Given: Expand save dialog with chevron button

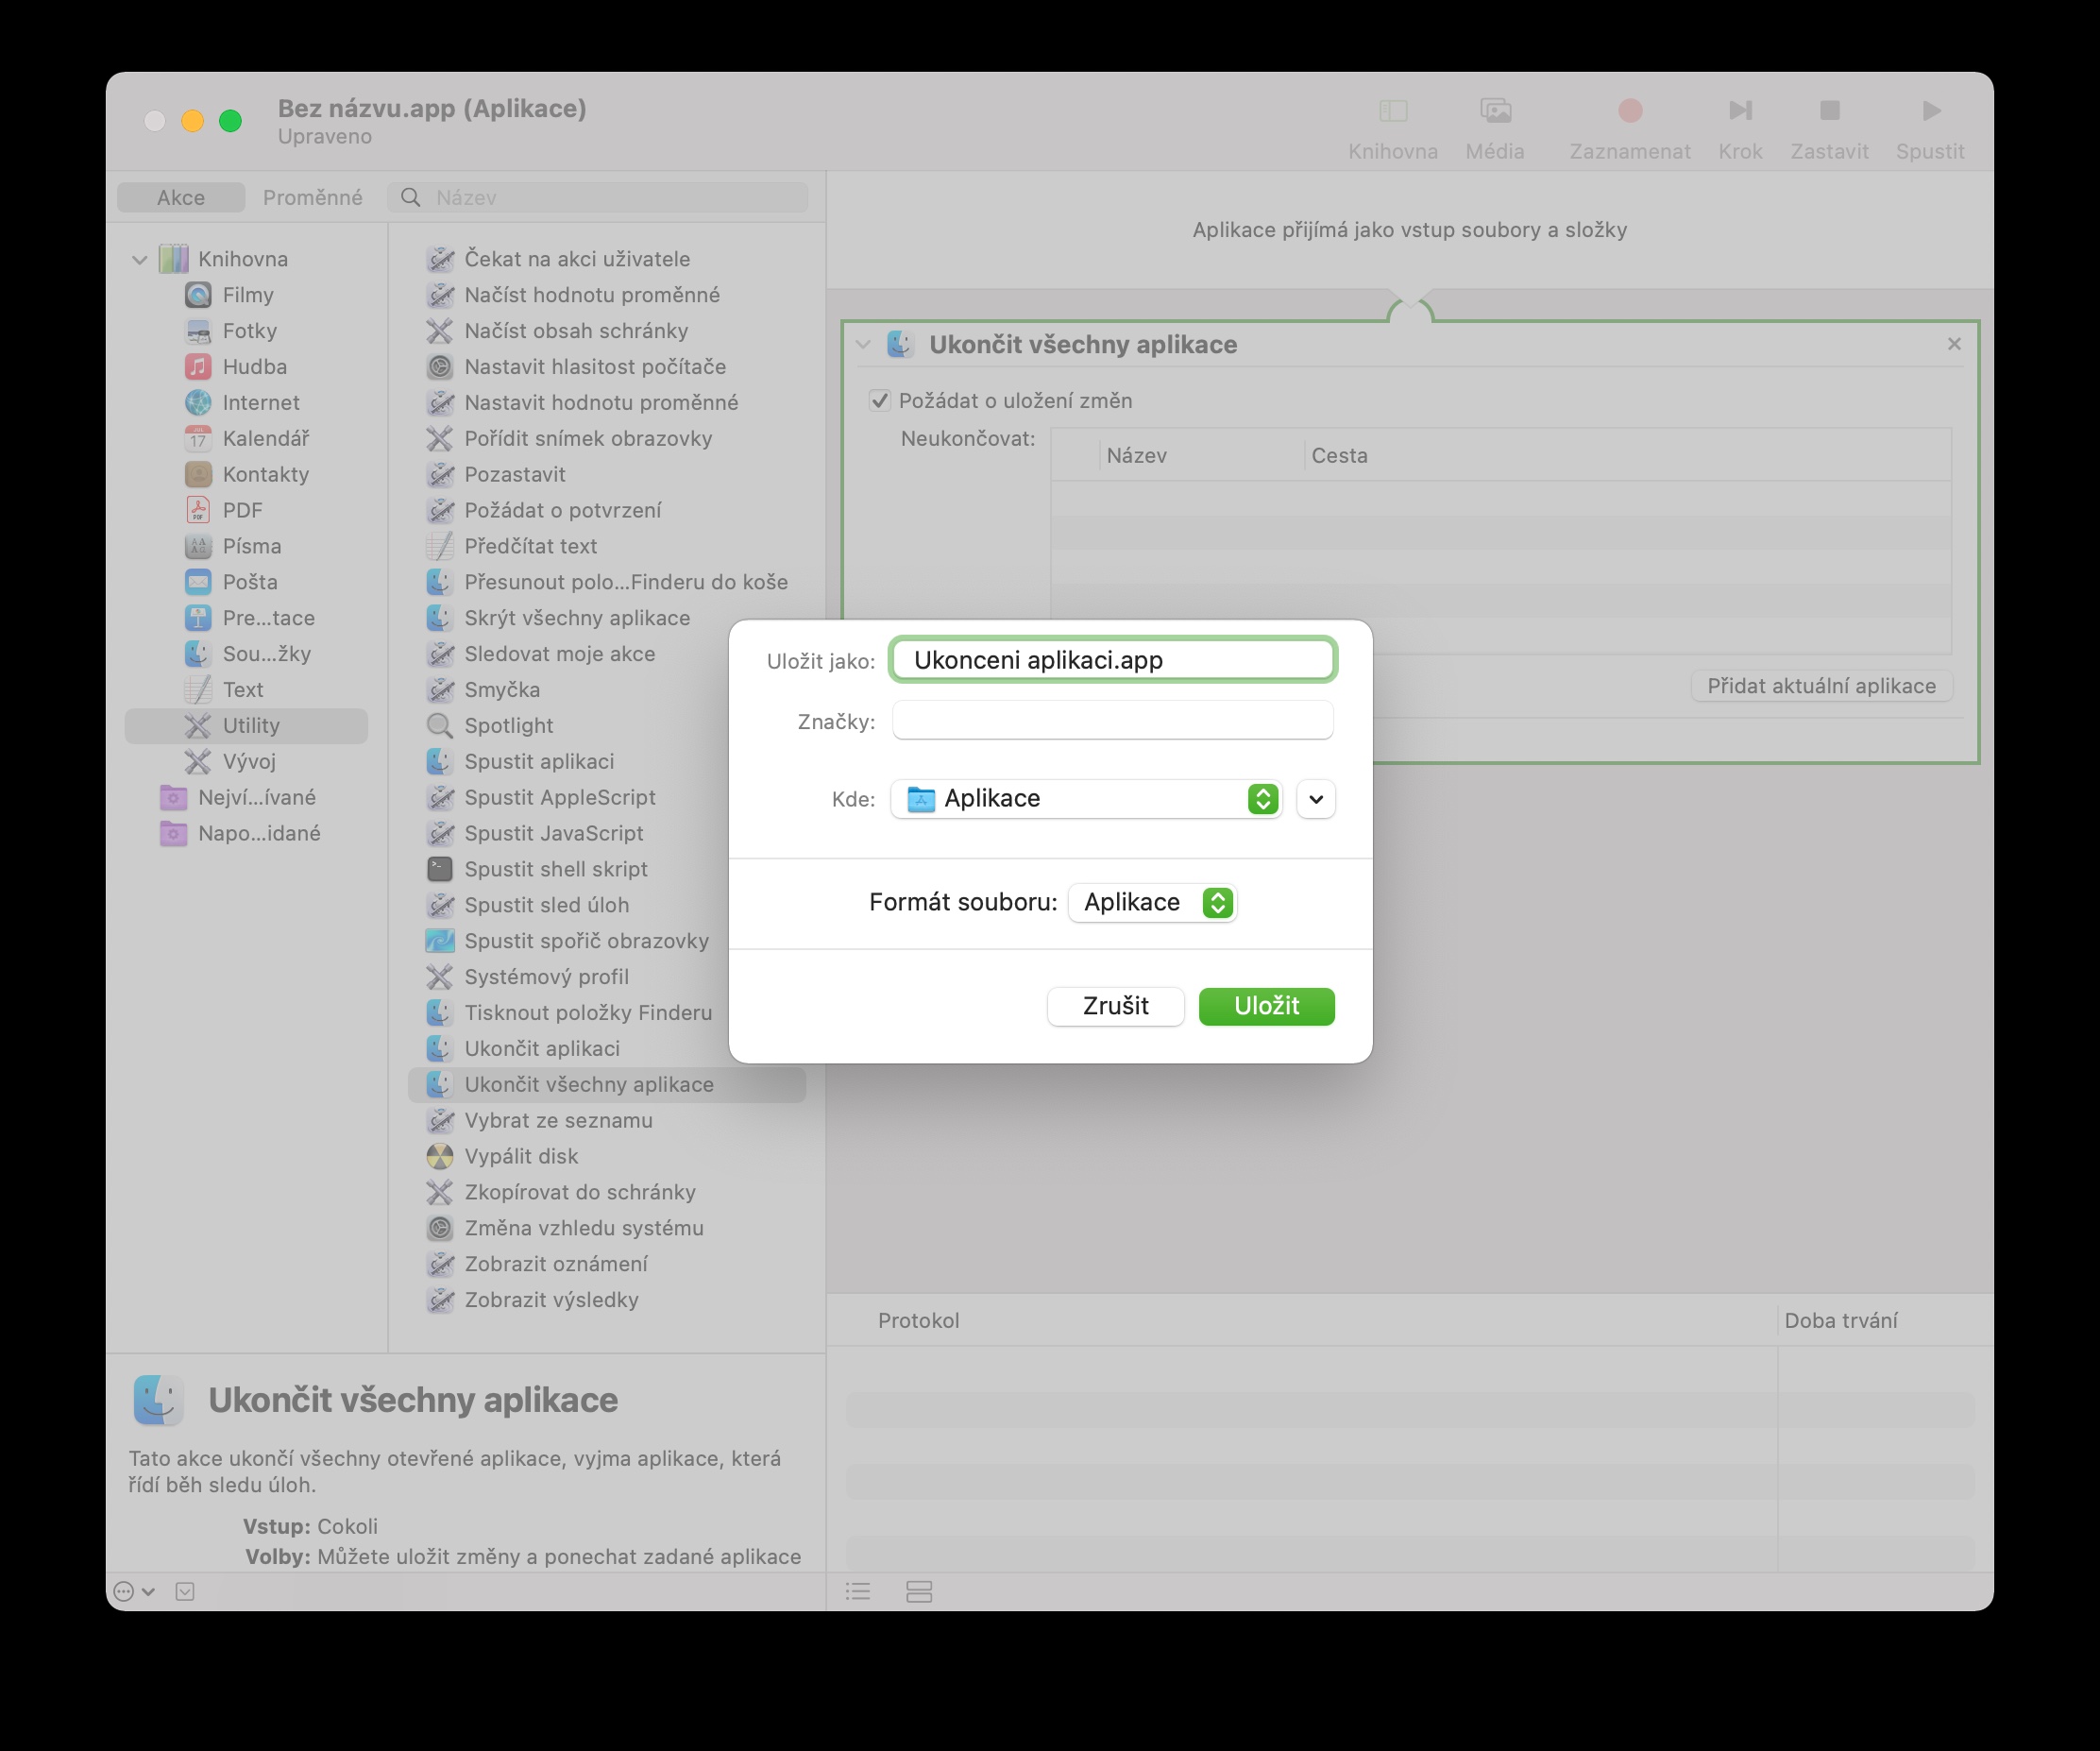Looking at the screenshot, I should coord(1315,799).
